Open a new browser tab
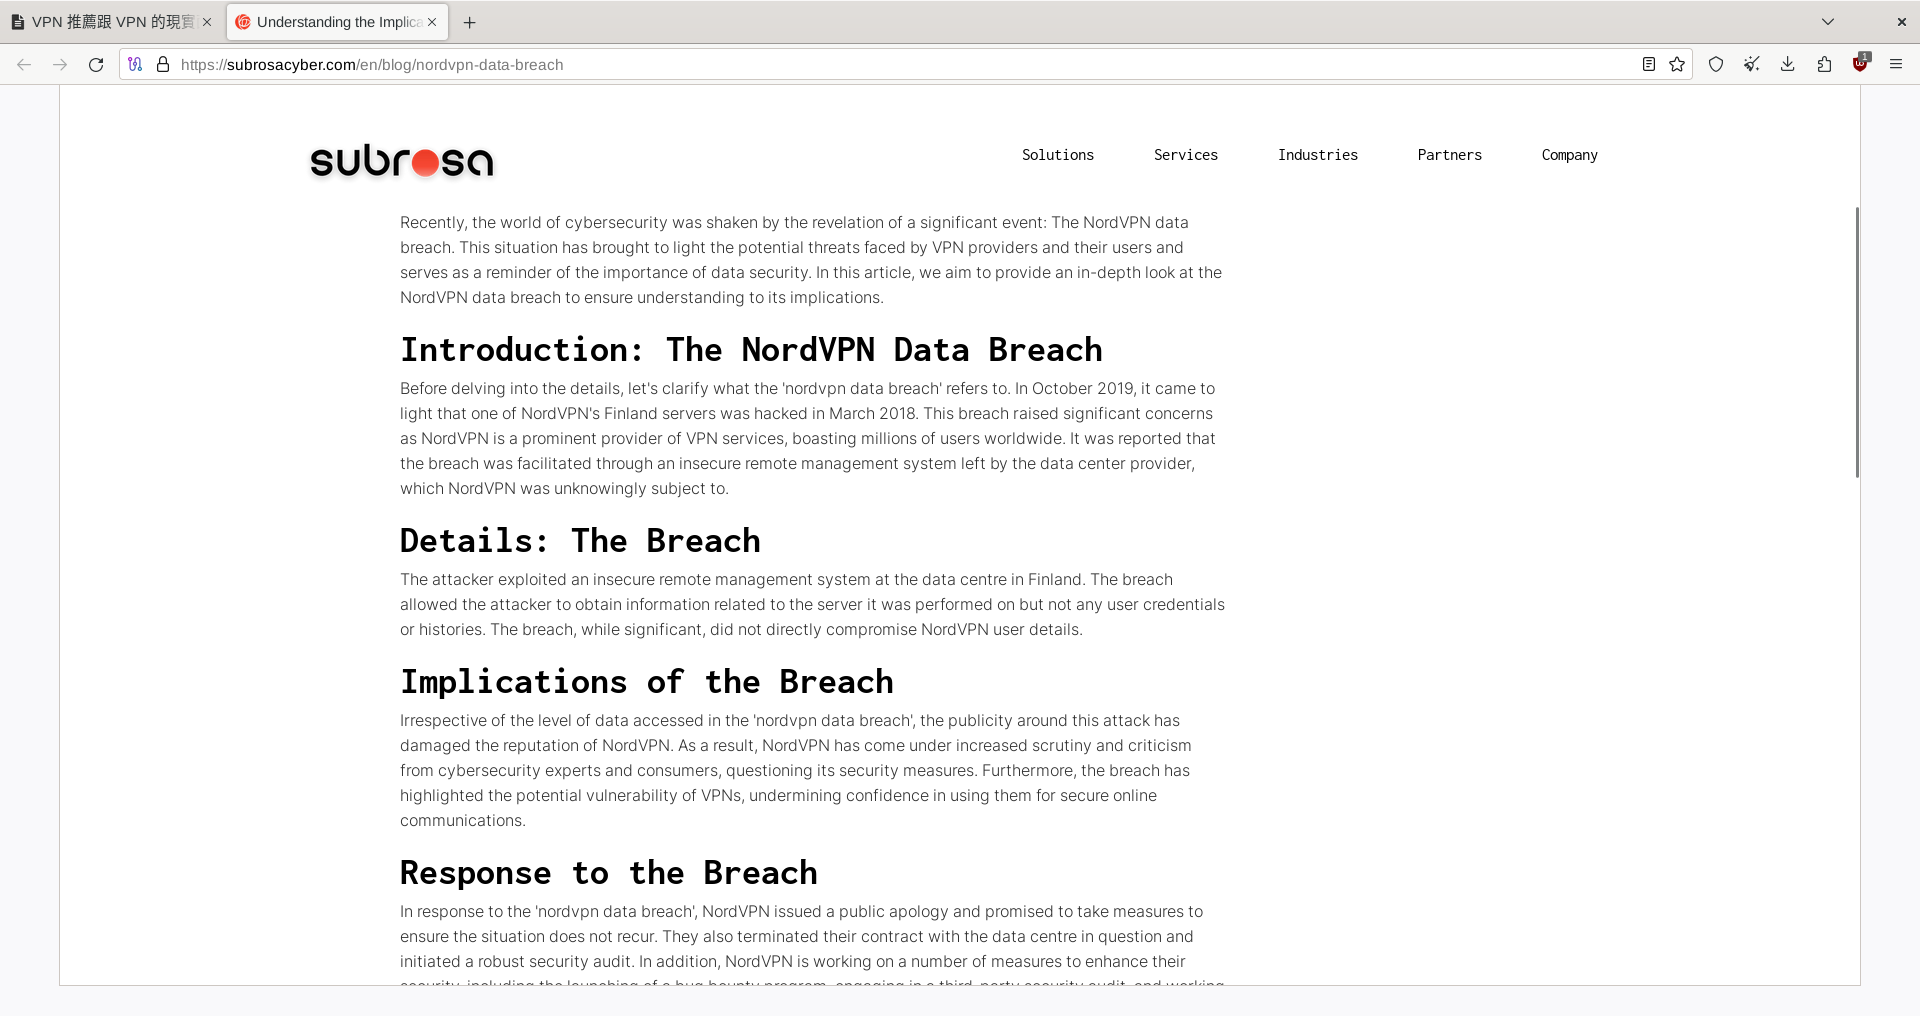 click(x=470, y=22)
